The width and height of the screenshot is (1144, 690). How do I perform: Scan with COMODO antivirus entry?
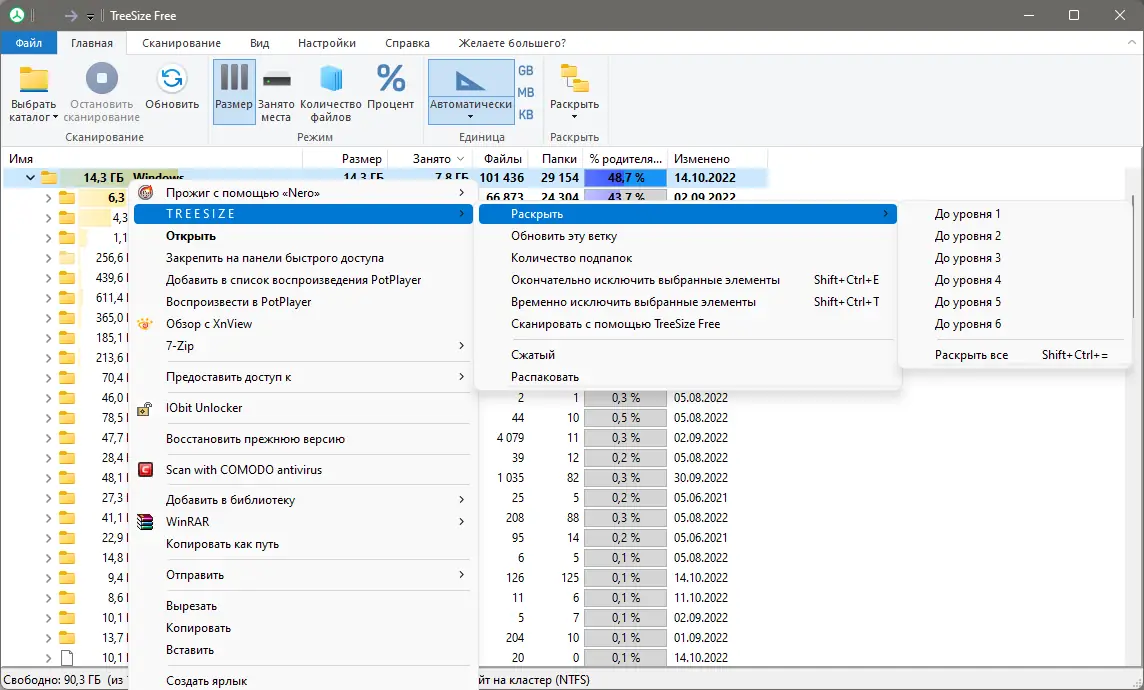tap(243, 470)
